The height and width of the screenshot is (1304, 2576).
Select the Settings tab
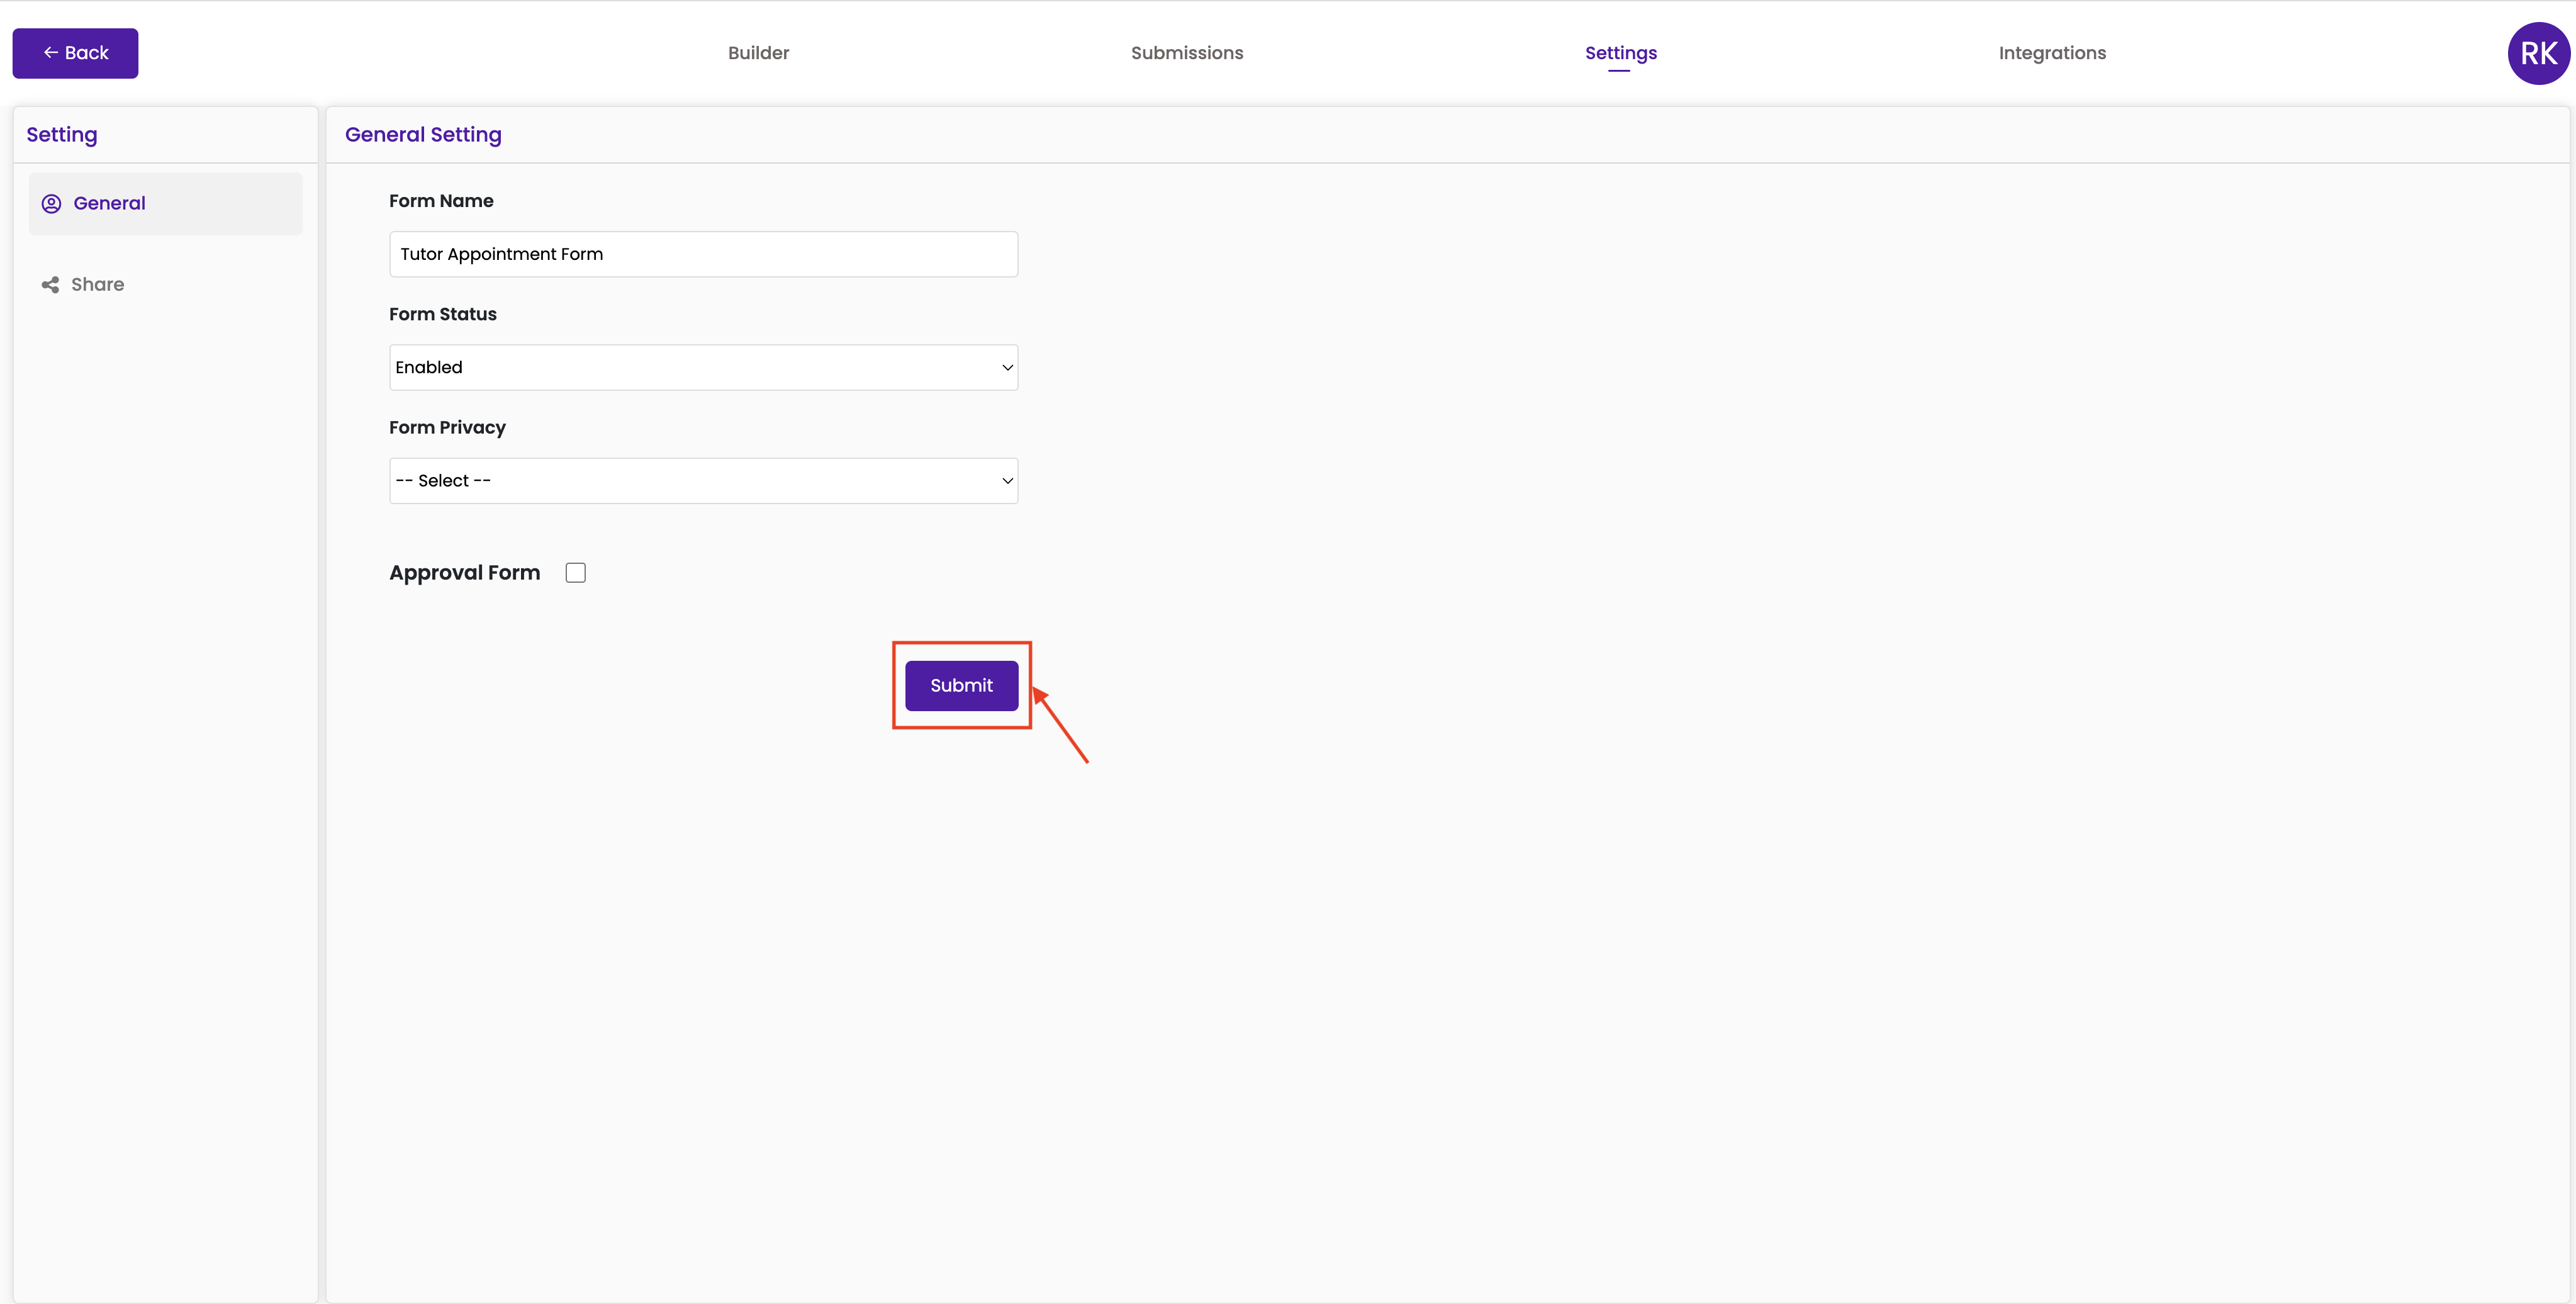pyautogui.click(x=1620, y=53)
